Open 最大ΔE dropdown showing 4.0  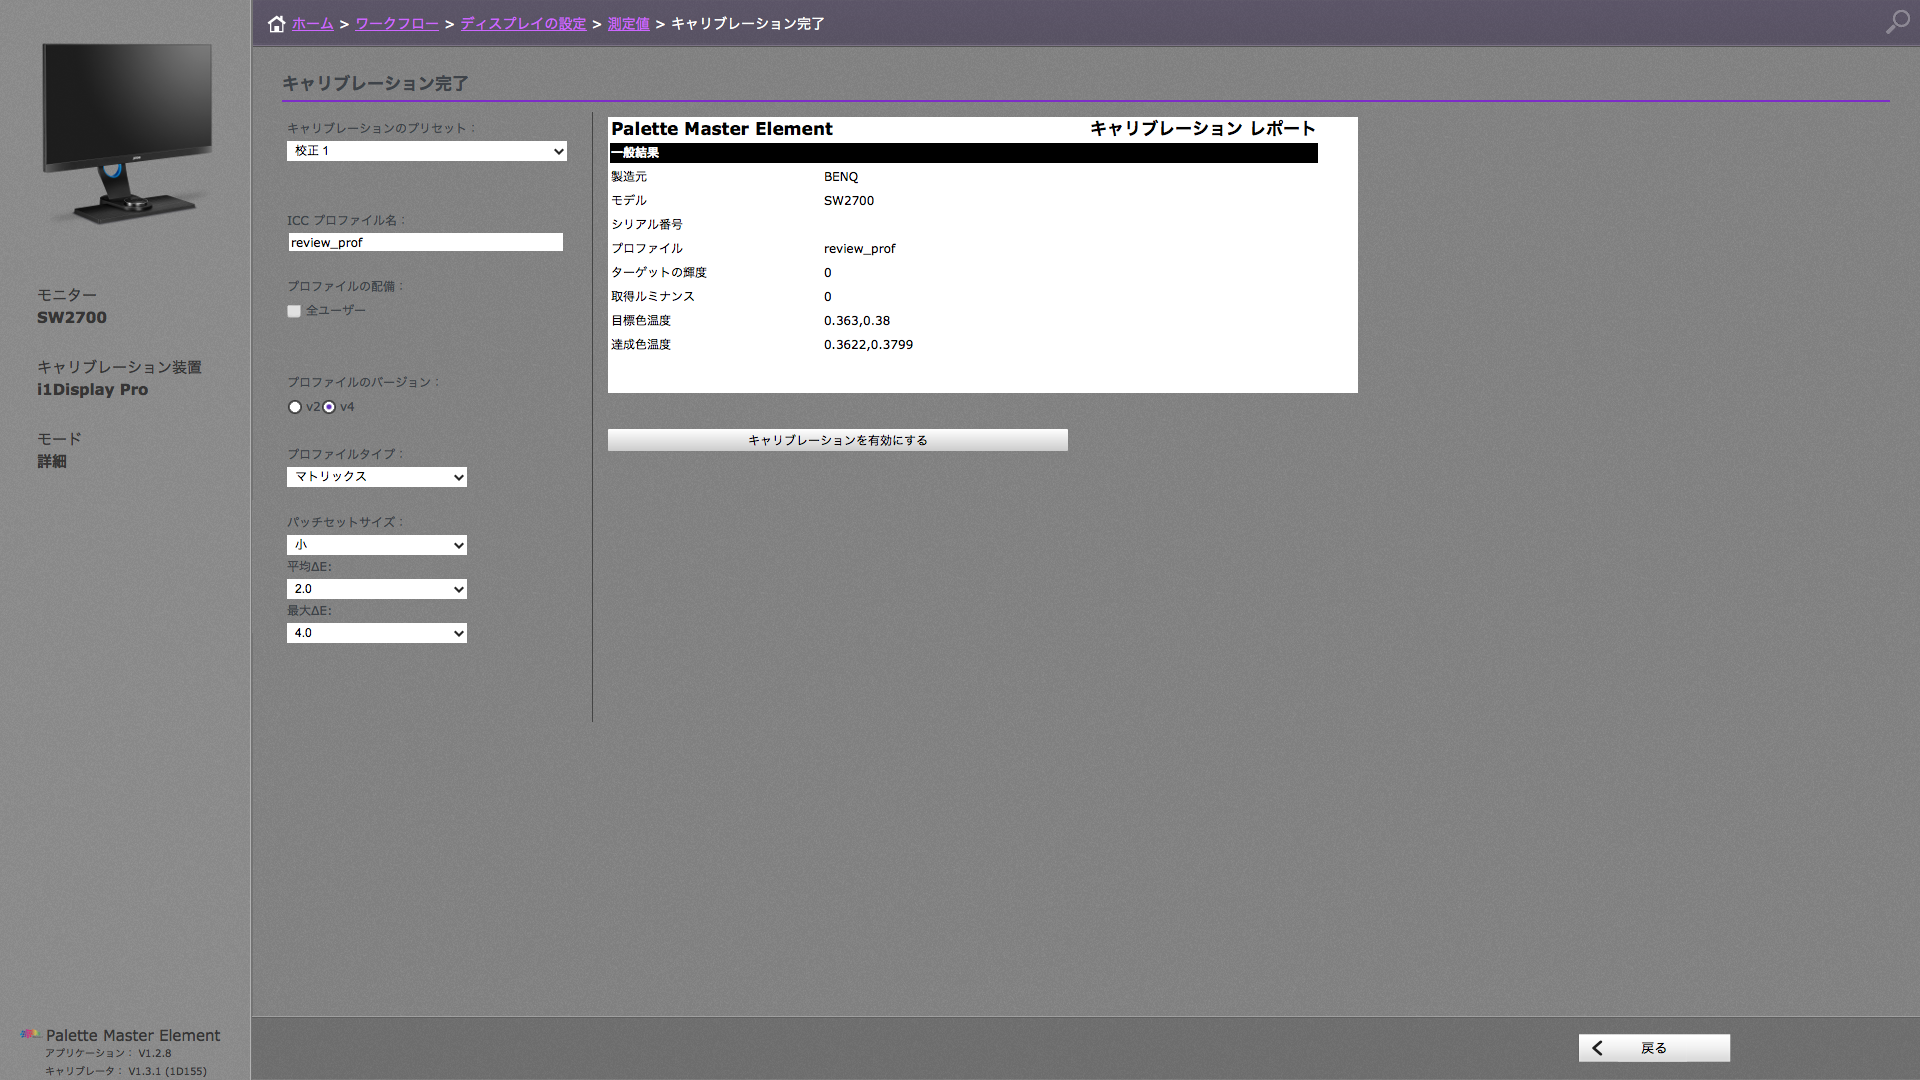pos(377,633)
